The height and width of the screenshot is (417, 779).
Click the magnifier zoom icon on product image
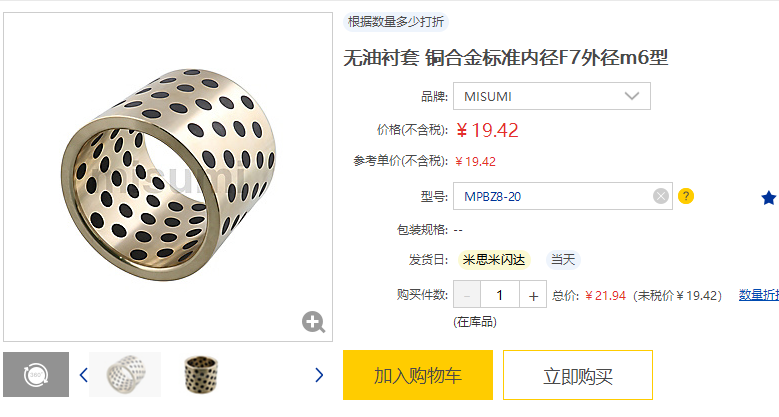click(313, 322)
